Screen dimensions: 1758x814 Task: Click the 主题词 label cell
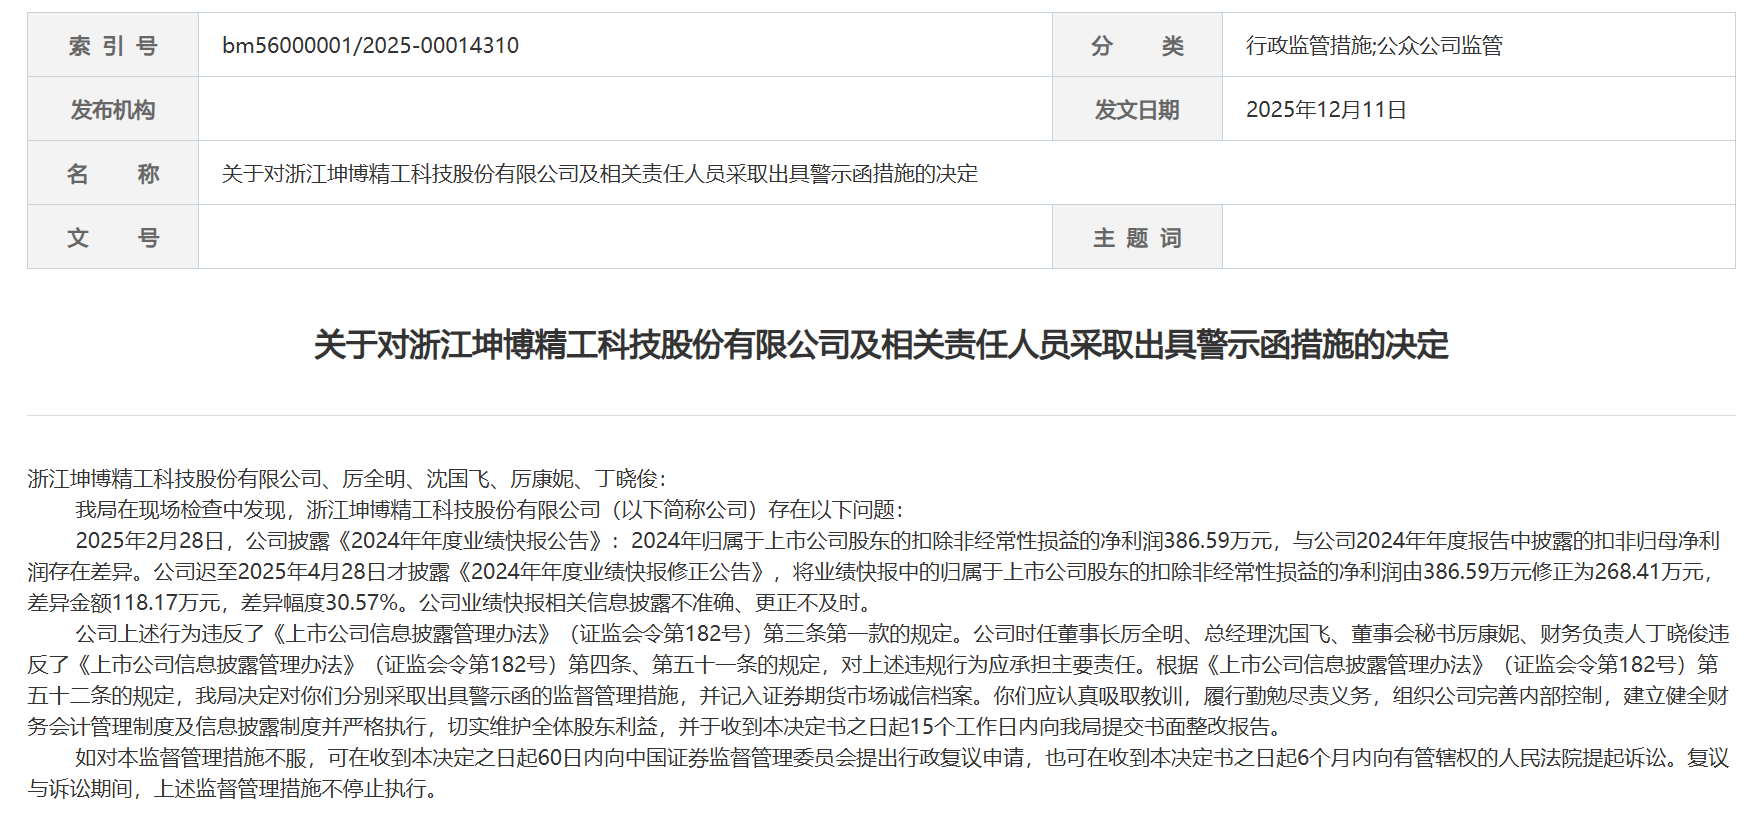pyautogui.click(x=1137, y=237)
